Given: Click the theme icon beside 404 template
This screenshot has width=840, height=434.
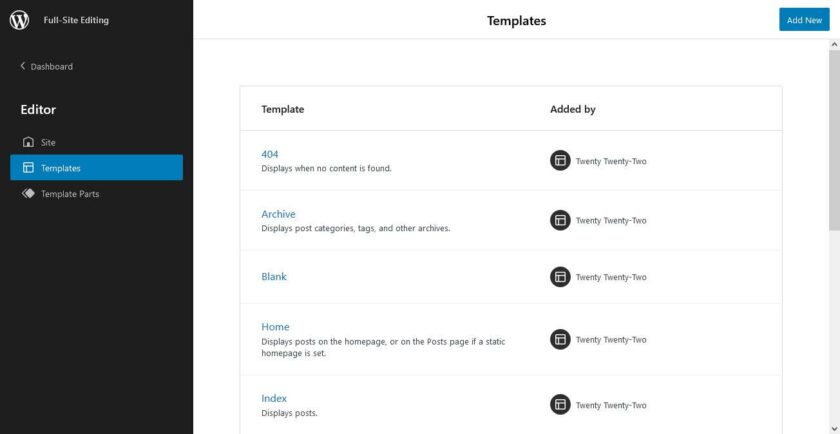Looking at the screenshot, I should tap(560, 160).
